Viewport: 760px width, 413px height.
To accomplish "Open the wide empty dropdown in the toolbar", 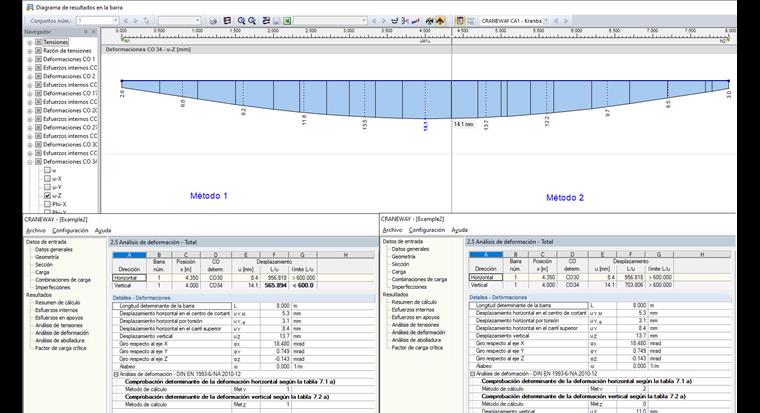I will [x=364, y=21].
